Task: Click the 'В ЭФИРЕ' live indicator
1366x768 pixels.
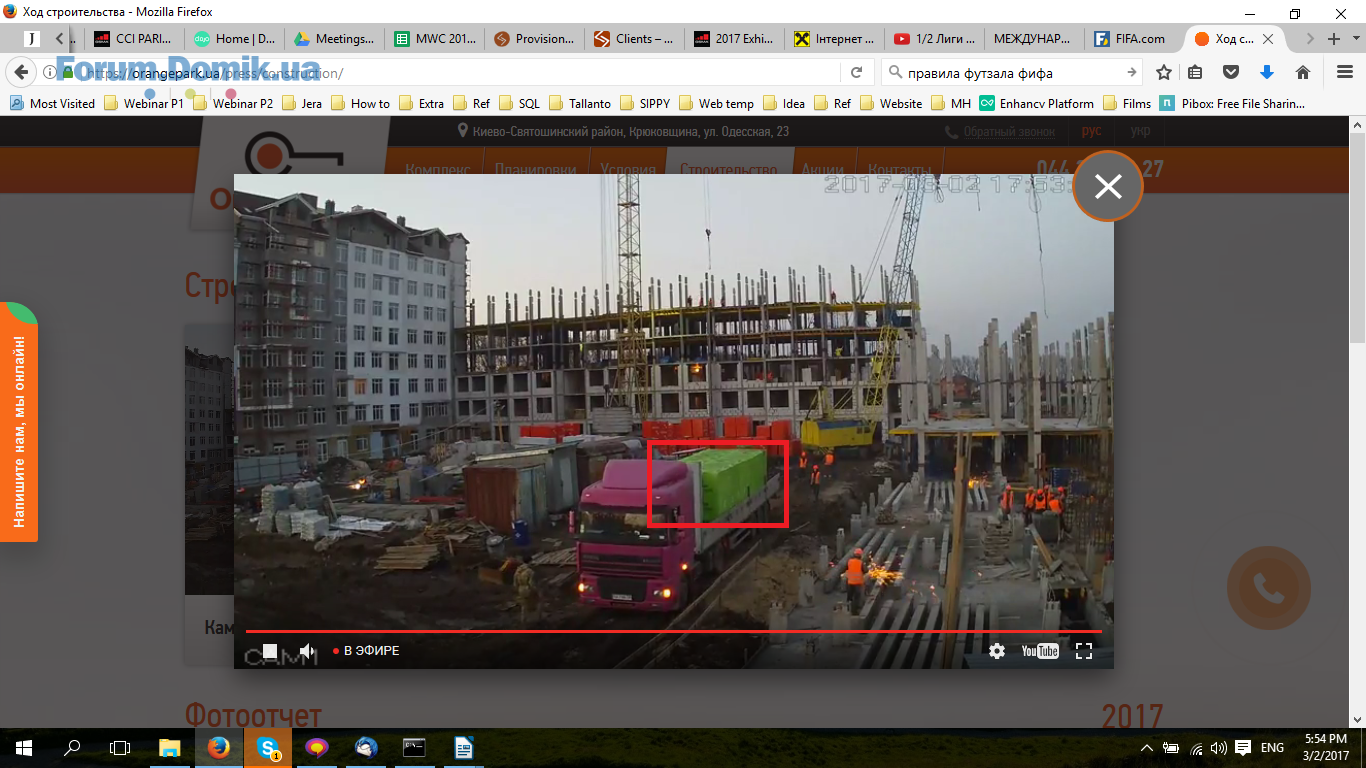Action: [366, 651]
